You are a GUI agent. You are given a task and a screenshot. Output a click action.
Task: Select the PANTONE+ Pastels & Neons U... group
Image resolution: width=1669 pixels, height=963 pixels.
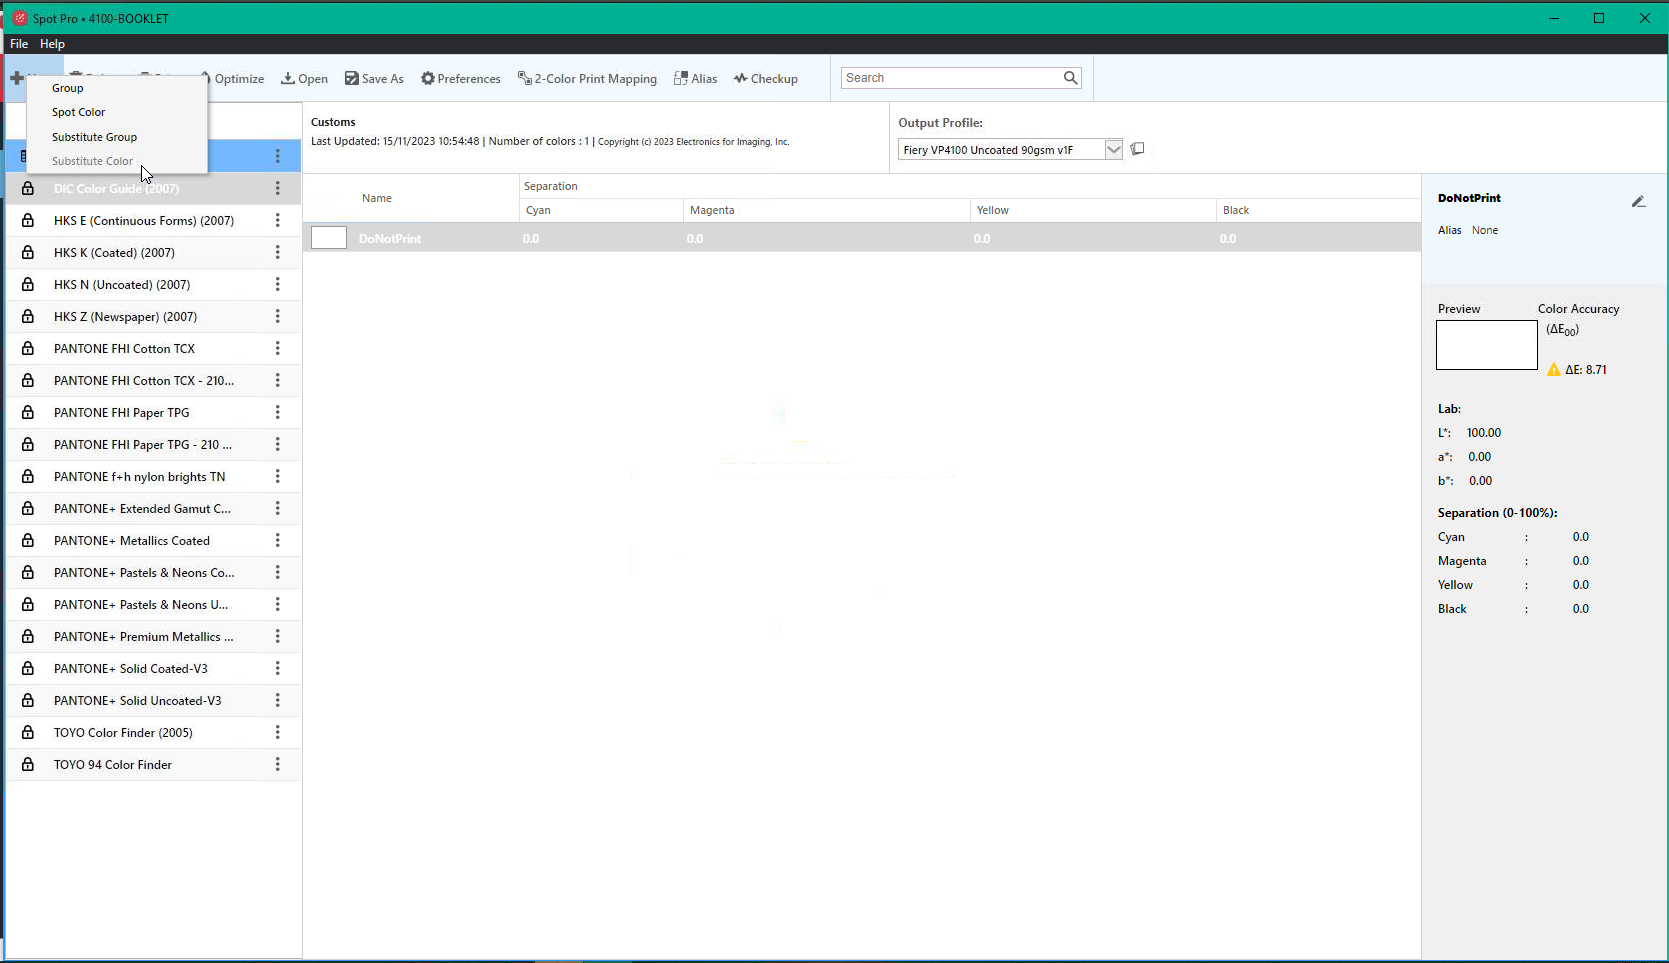(x=153, y=604)
